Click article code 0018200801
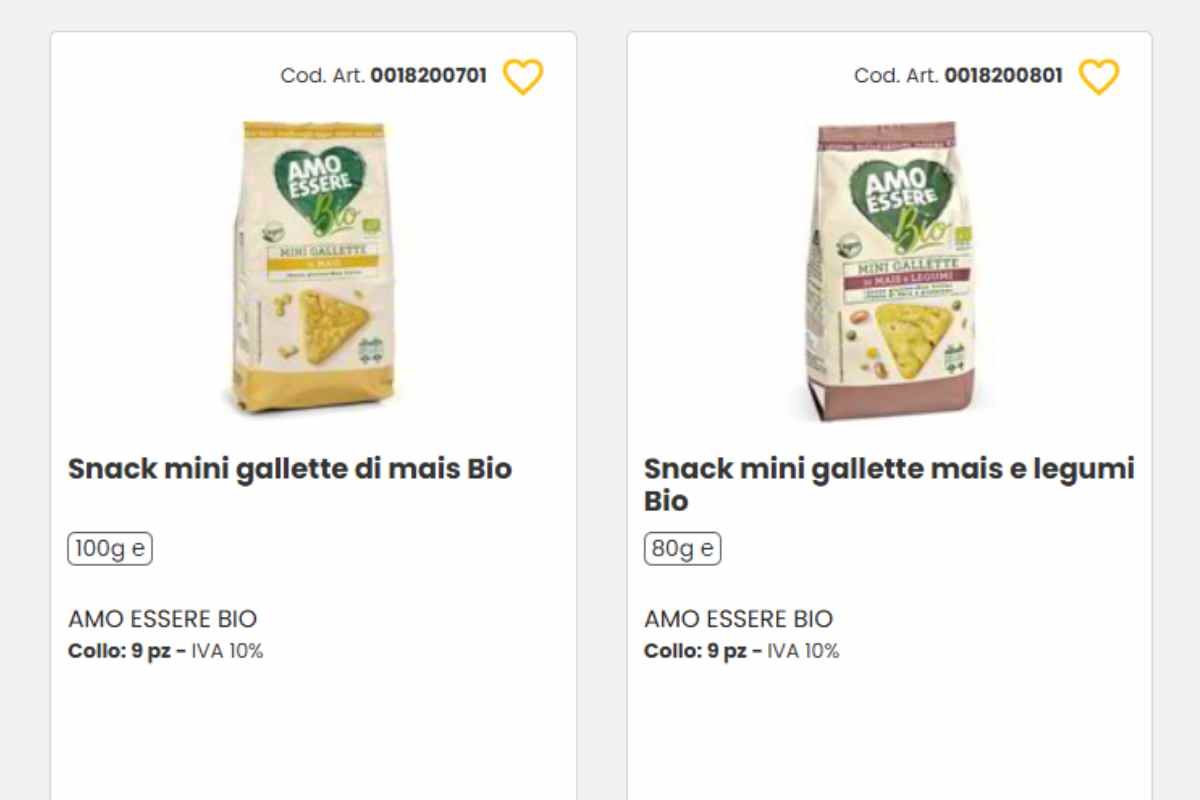Viewport: 1200px width, 800px height. click(1005, 74)
